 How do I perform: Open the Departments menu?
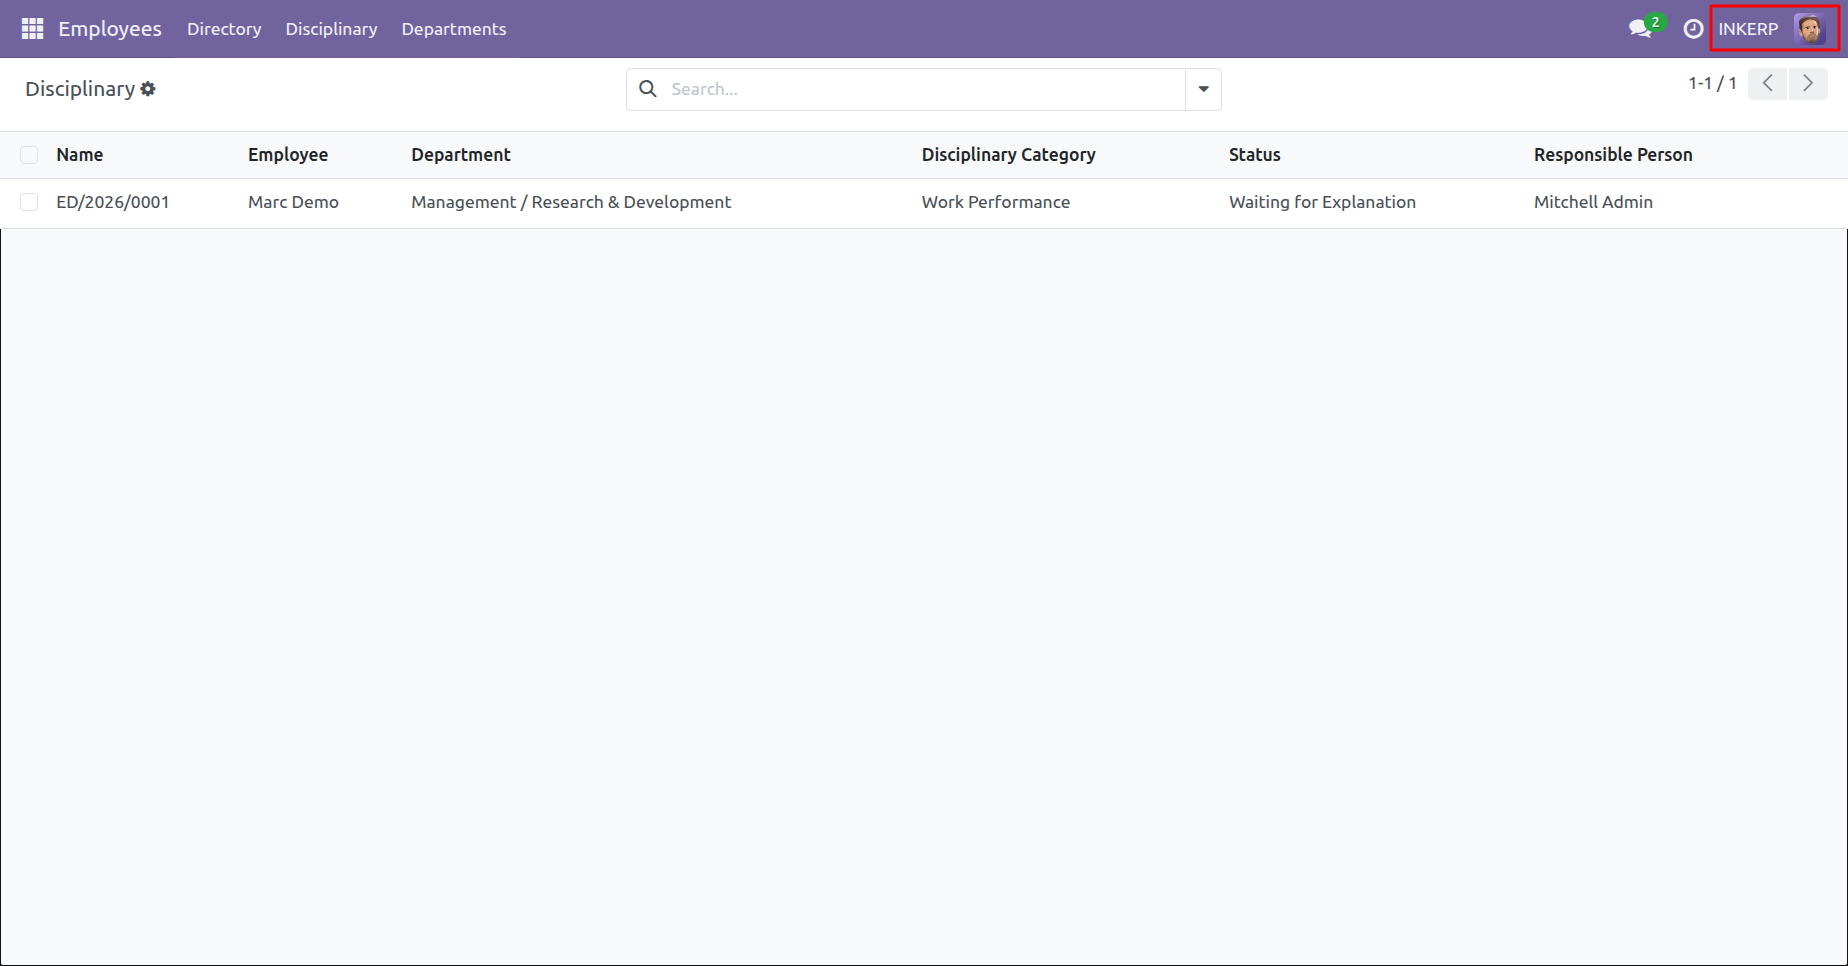point(454,29)
